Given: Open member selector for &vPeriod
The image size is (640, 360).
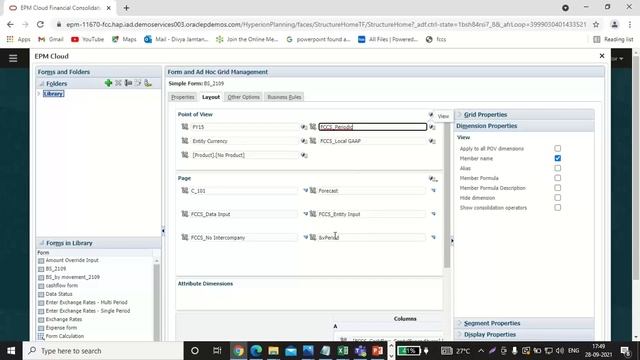Looking at the screenshot, I should coord(313,237).
